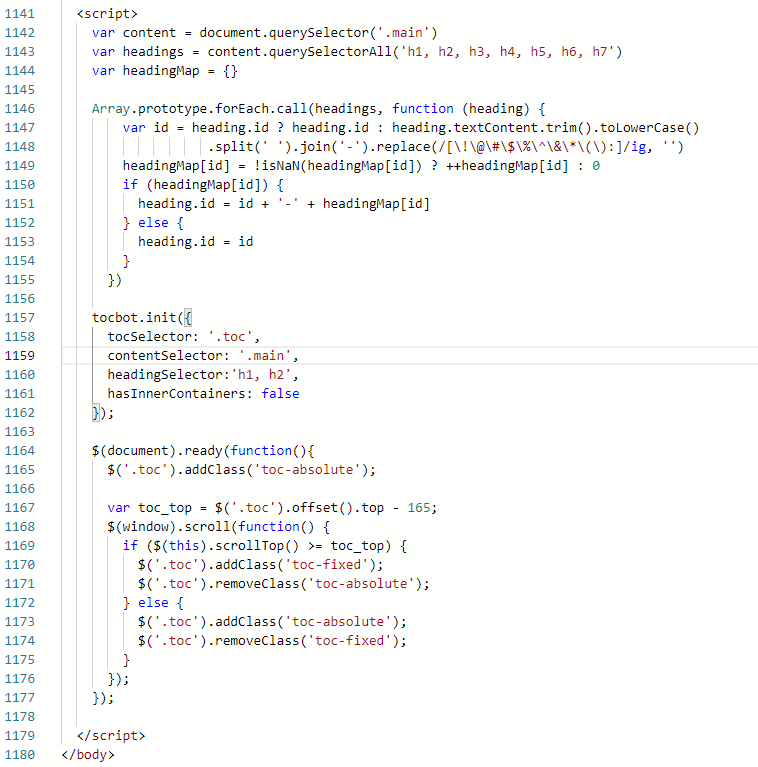758x767 pixels.
Task: Click '$(window).scroll' call
Action: (169, 527)
